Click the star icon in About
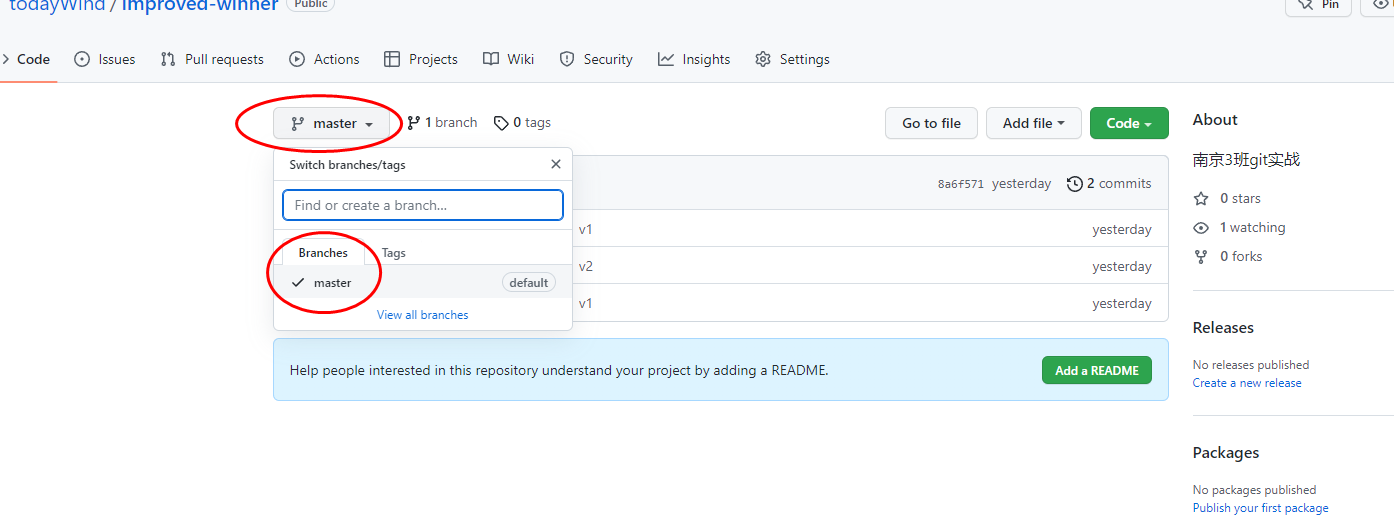The height and width of the screenshot is (532, 1394). coord(1201,199)
